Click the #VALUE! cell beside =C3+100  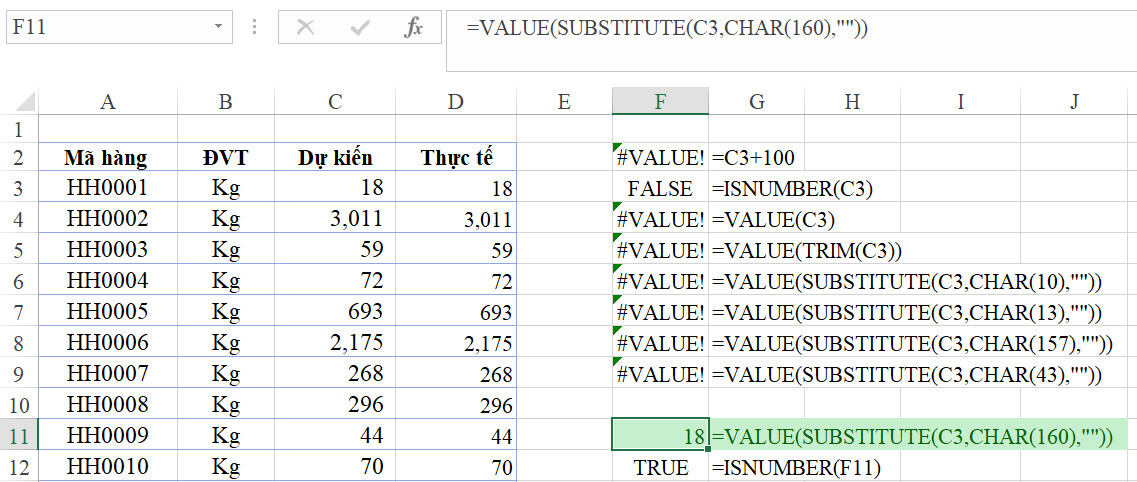[x=660, y=157]
